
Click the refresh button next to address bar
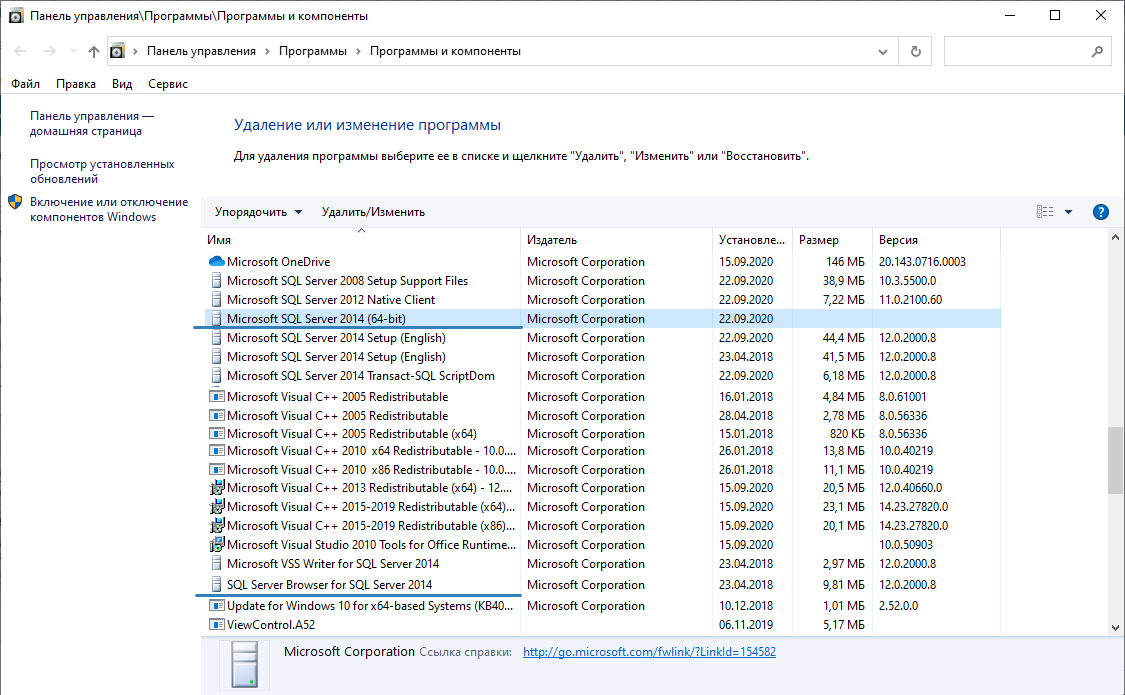click(915, 51)
